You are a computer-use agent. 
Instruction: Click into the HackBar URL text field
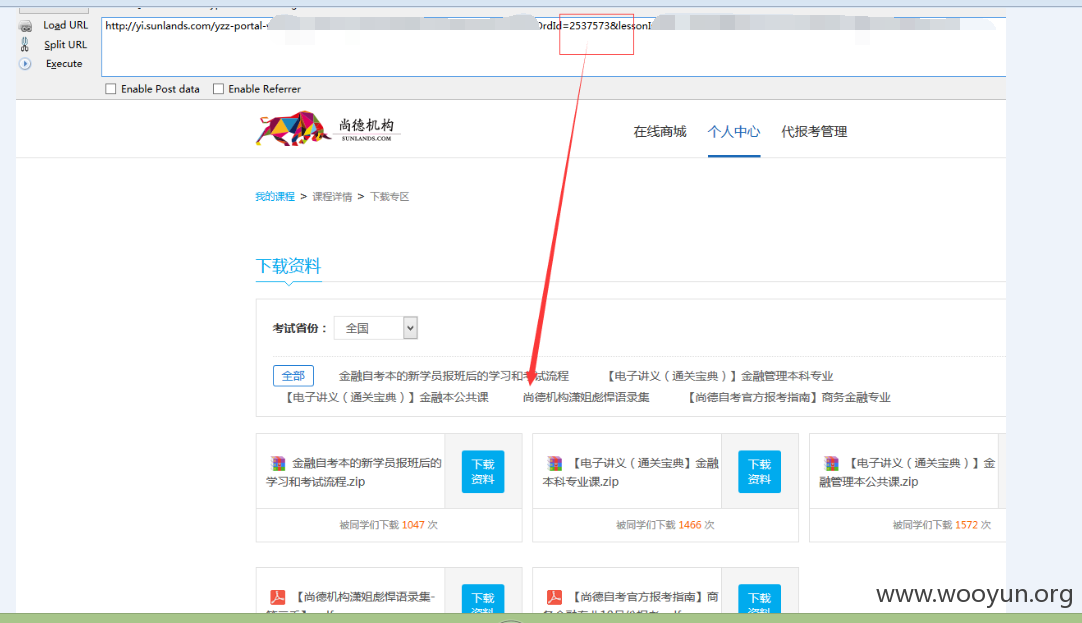tap(553, 47)
